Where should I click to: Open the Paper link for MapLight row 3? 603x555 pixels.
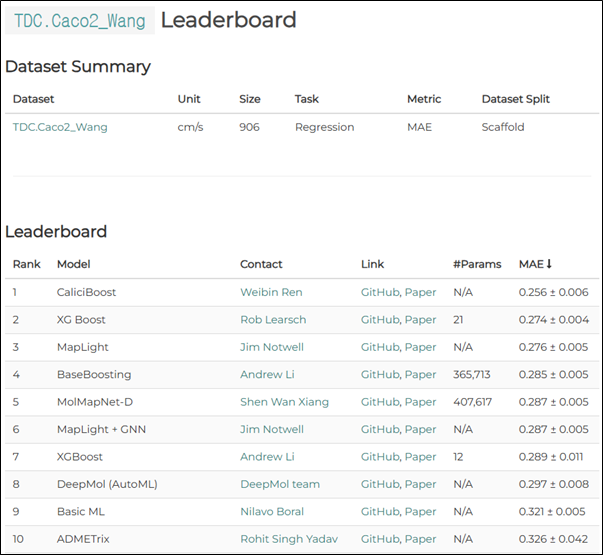[x=420, y=347]
